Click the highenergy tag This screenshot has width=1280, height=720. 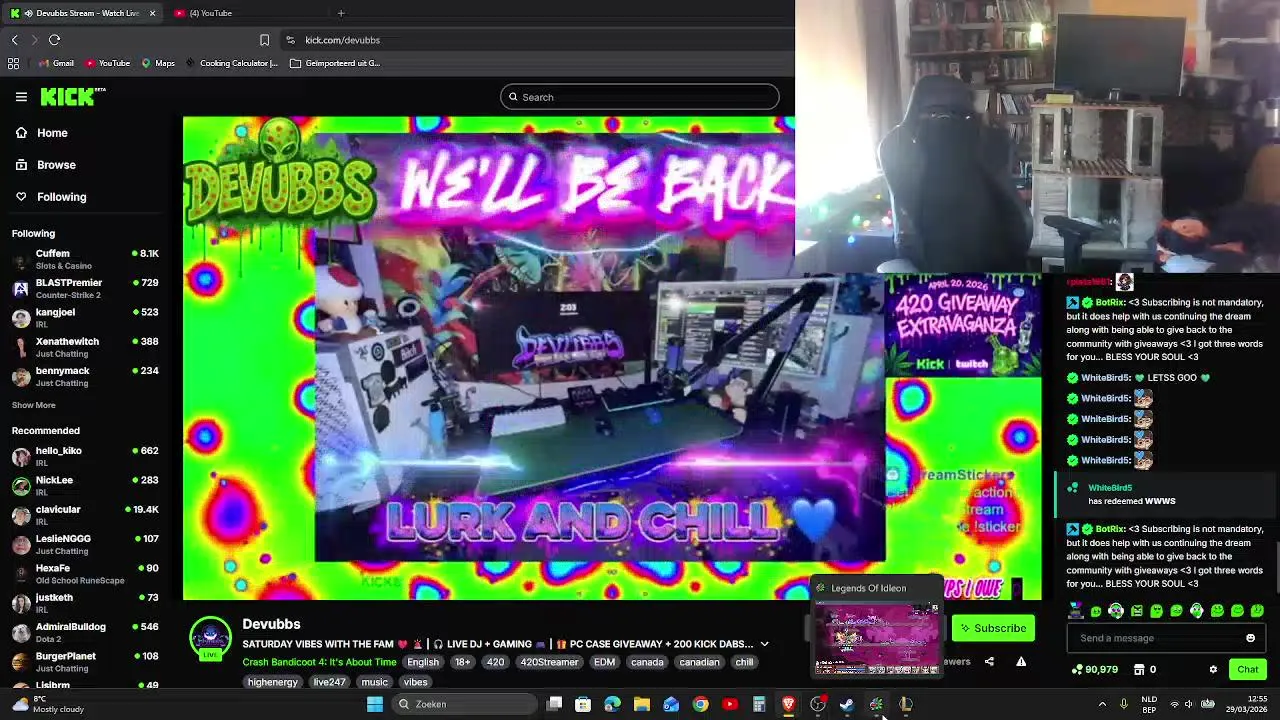click(273, 682)
